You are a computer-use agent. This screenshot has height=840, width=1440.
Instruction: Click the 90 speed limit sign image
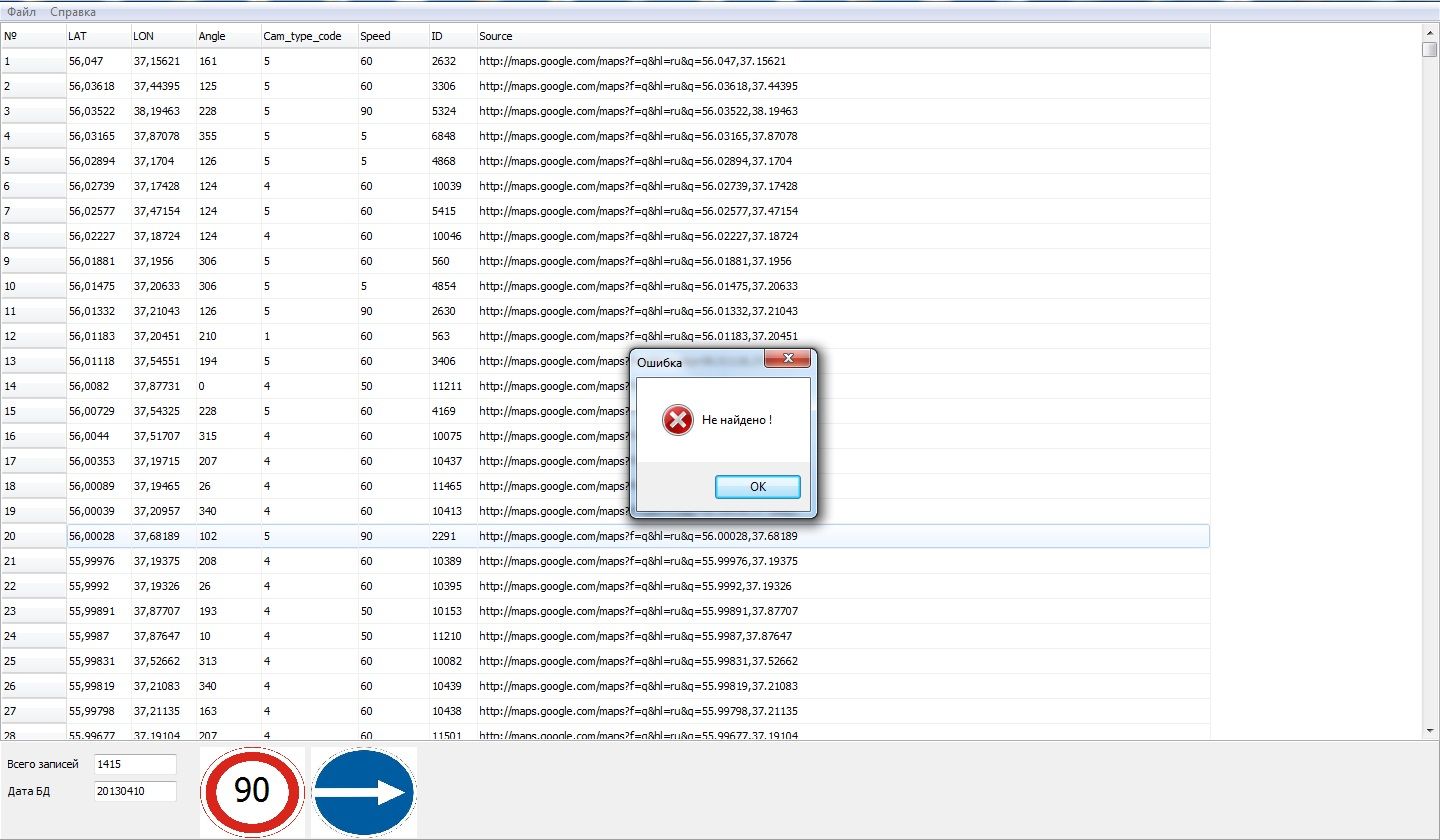click(252, 791)
